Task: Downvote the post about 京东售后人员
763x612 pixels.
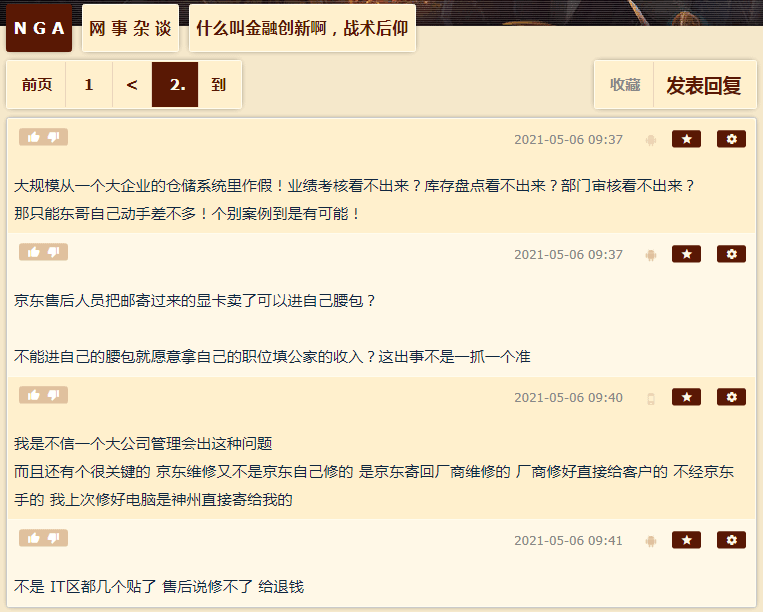Action: coord(54,252)
